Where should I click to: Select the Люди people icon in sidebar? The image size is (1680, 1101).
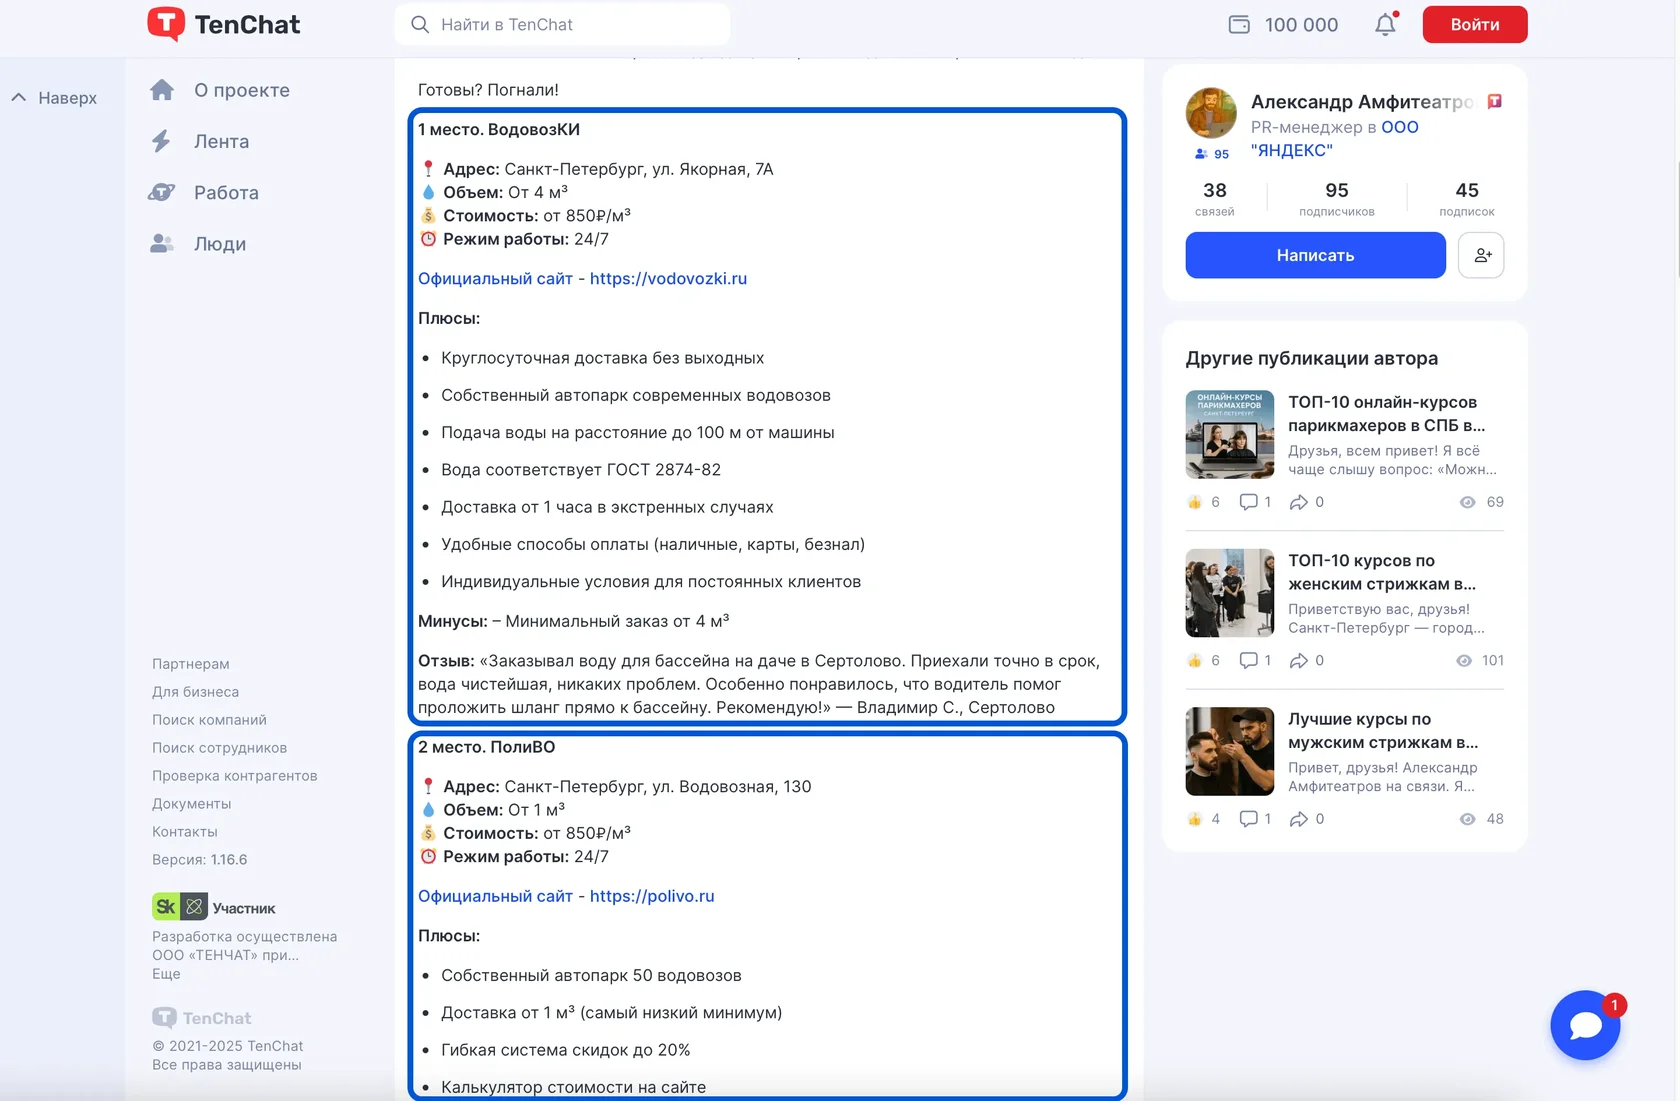pos(162,243)
